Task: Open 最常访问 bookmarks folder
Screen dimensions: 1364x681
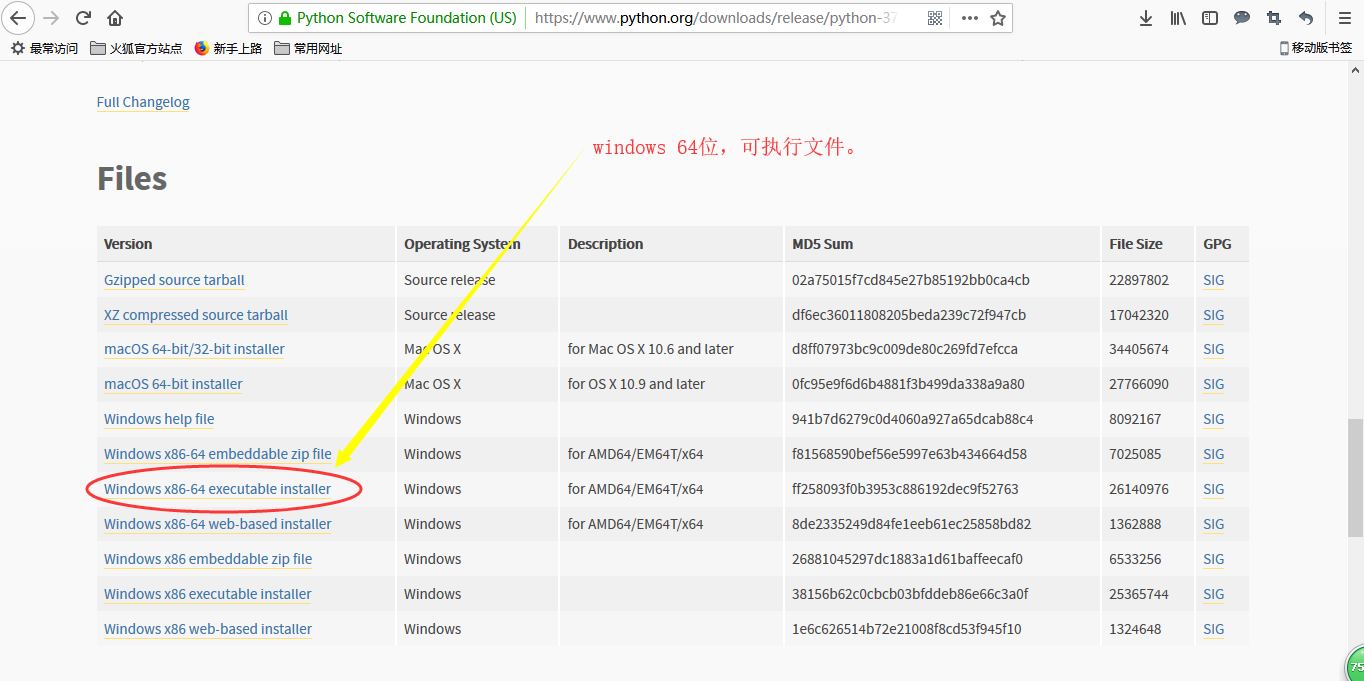Action: 44,48
